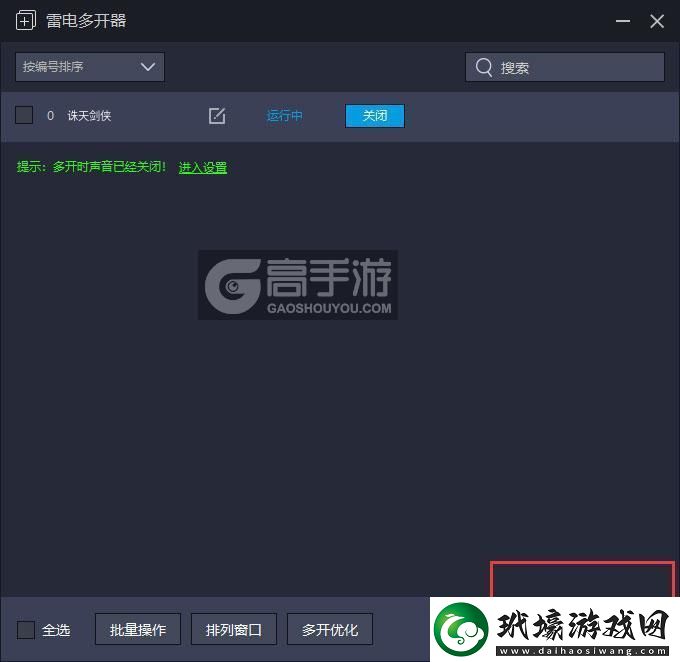Open the 按编号排序 sort dropdown

click(x=90, y=67)
